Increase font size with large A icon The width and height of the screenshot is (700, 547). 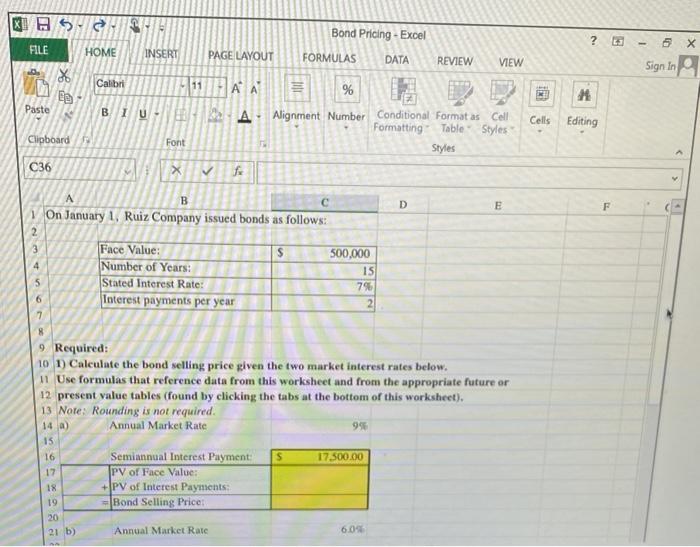pyautogui.click(x=237, y=88)
